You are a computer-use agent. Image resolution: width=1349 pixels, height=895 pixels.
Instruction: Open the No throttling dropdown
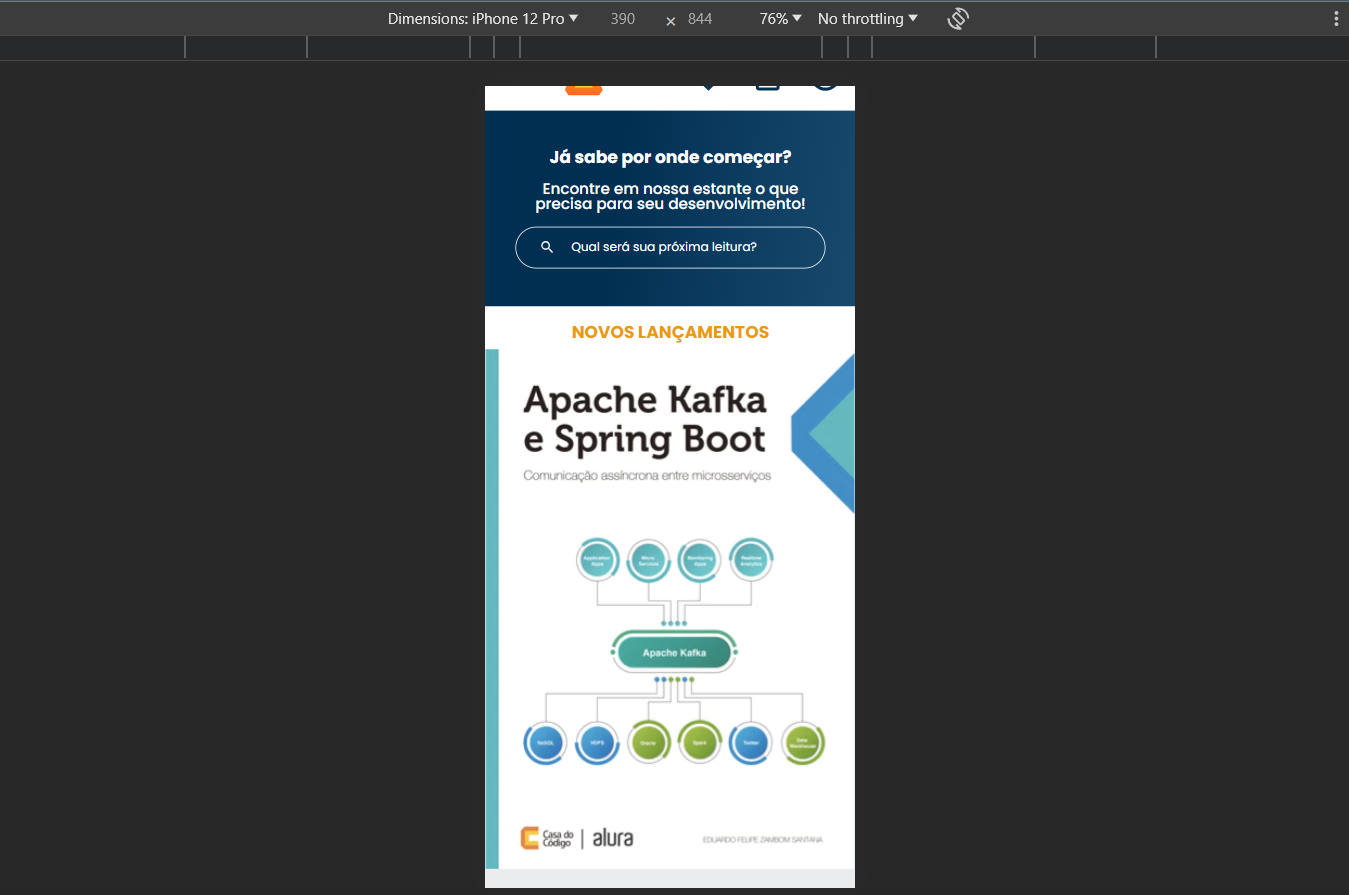coord(867,19)
